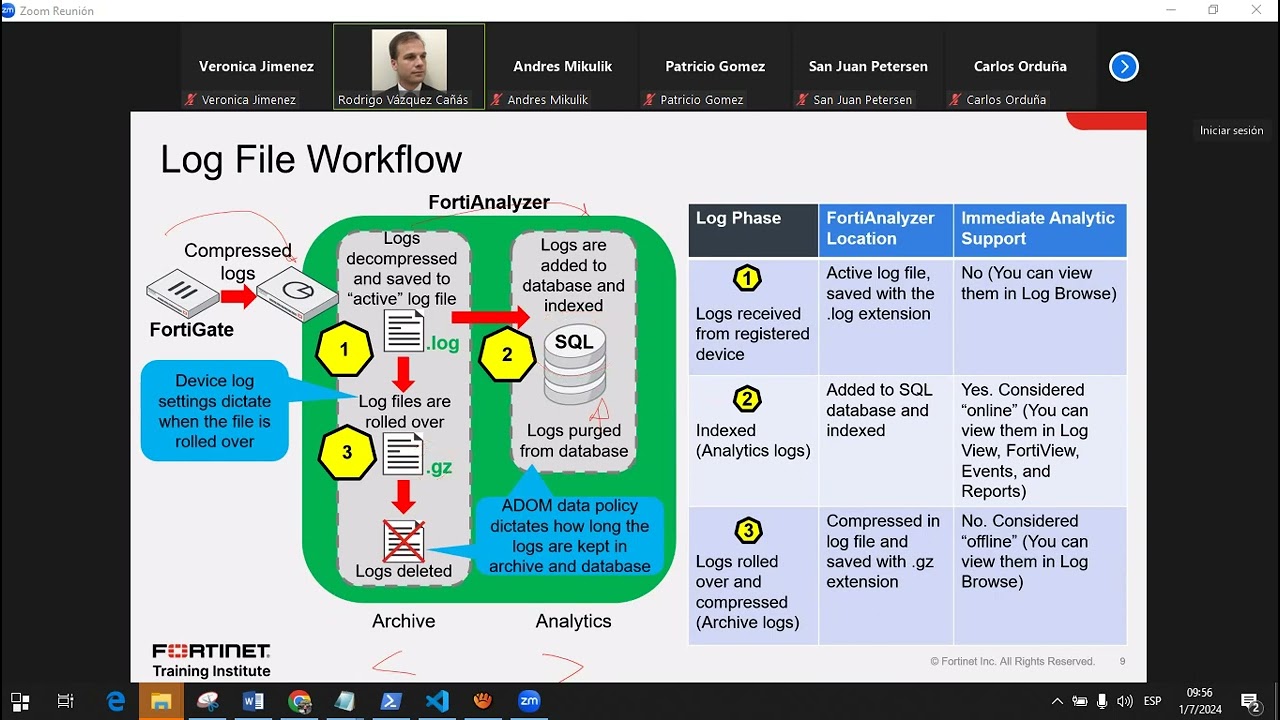1280x720 pixels.
Task: Select Veronica Jimenez's participant tile
Action: pyautogui.click(x=256, y=67)
